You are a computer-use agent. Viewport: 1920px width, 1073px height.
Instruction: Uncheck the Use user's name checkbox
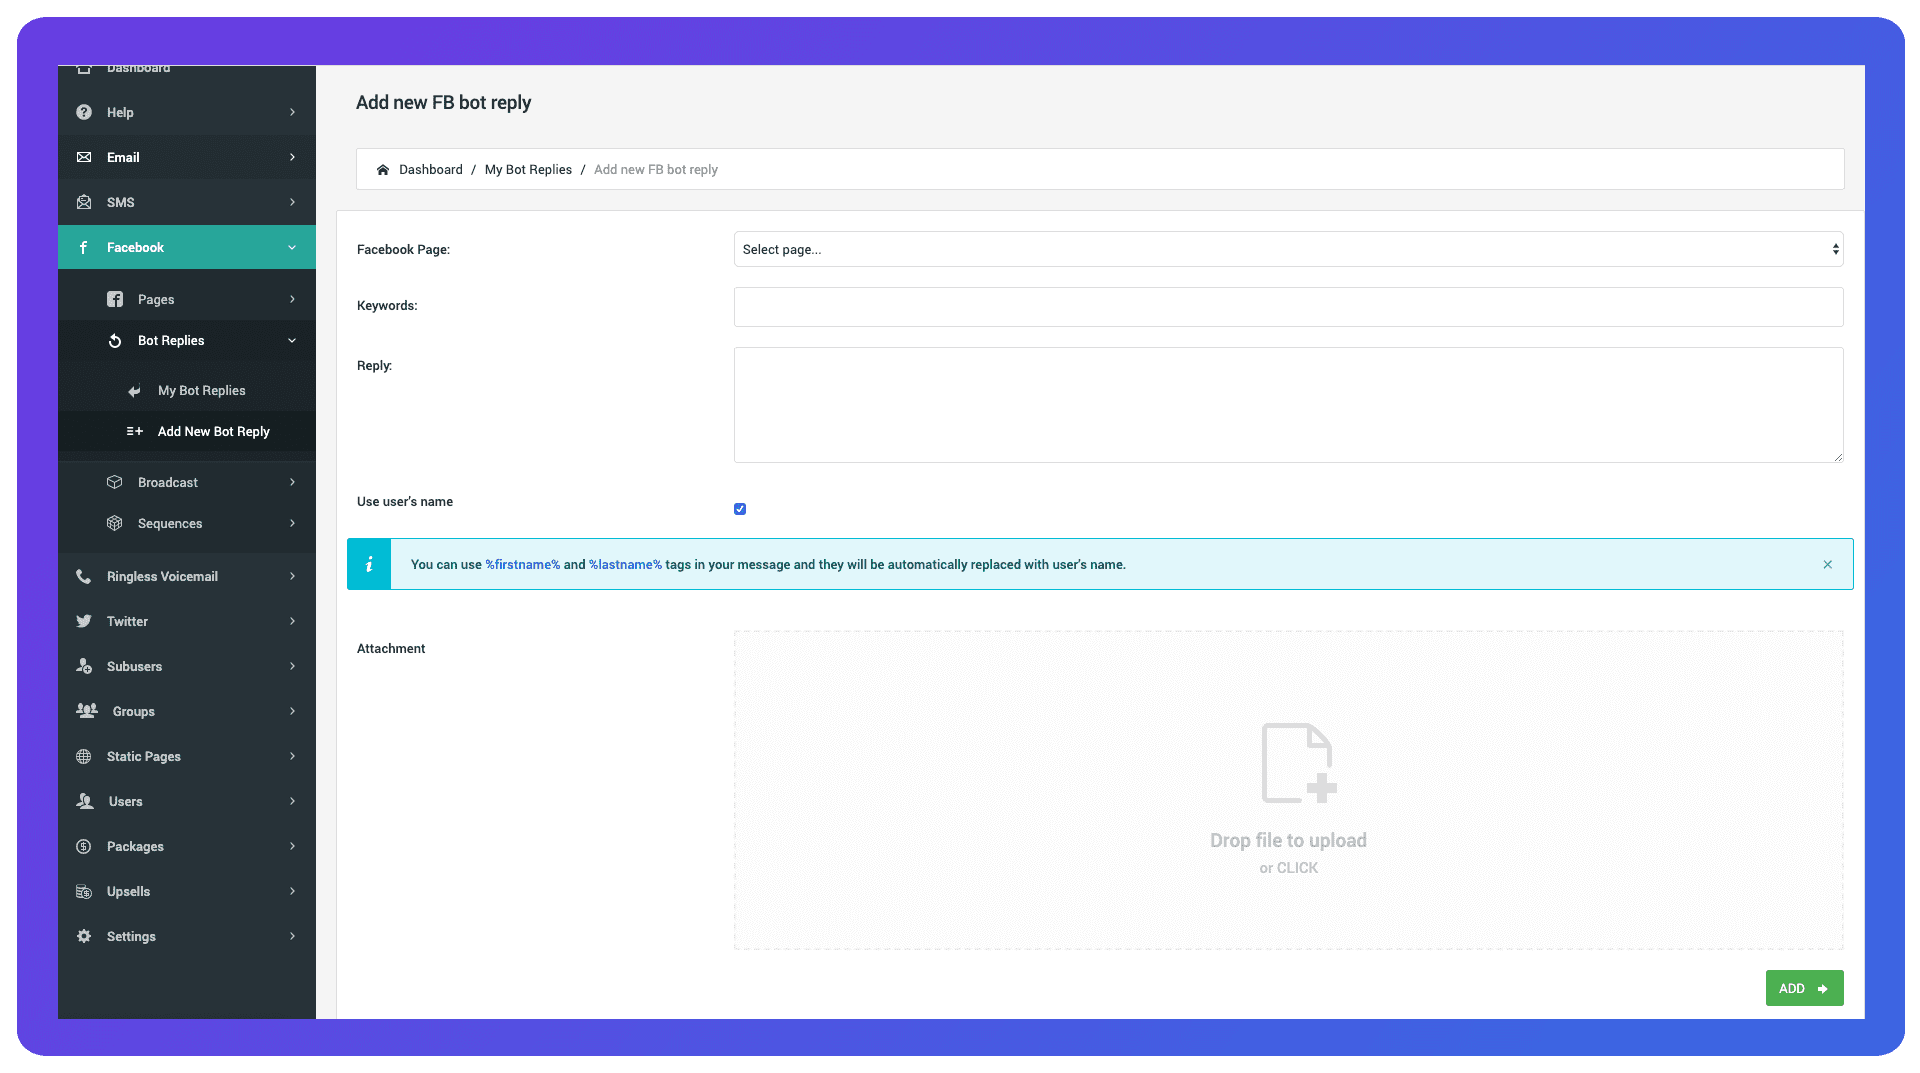(740, 509)
